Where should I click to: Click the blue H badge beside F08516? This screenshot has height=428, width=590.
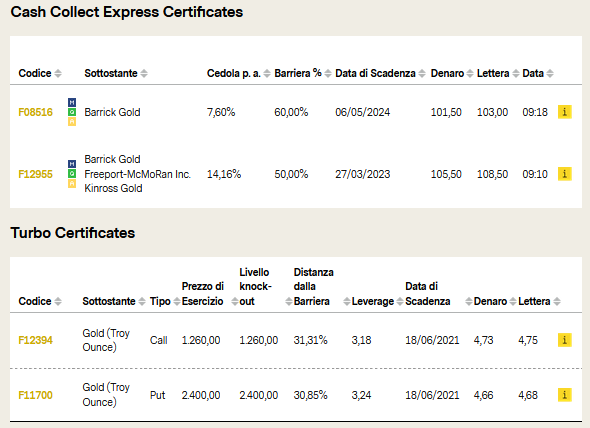coord(72,102)
